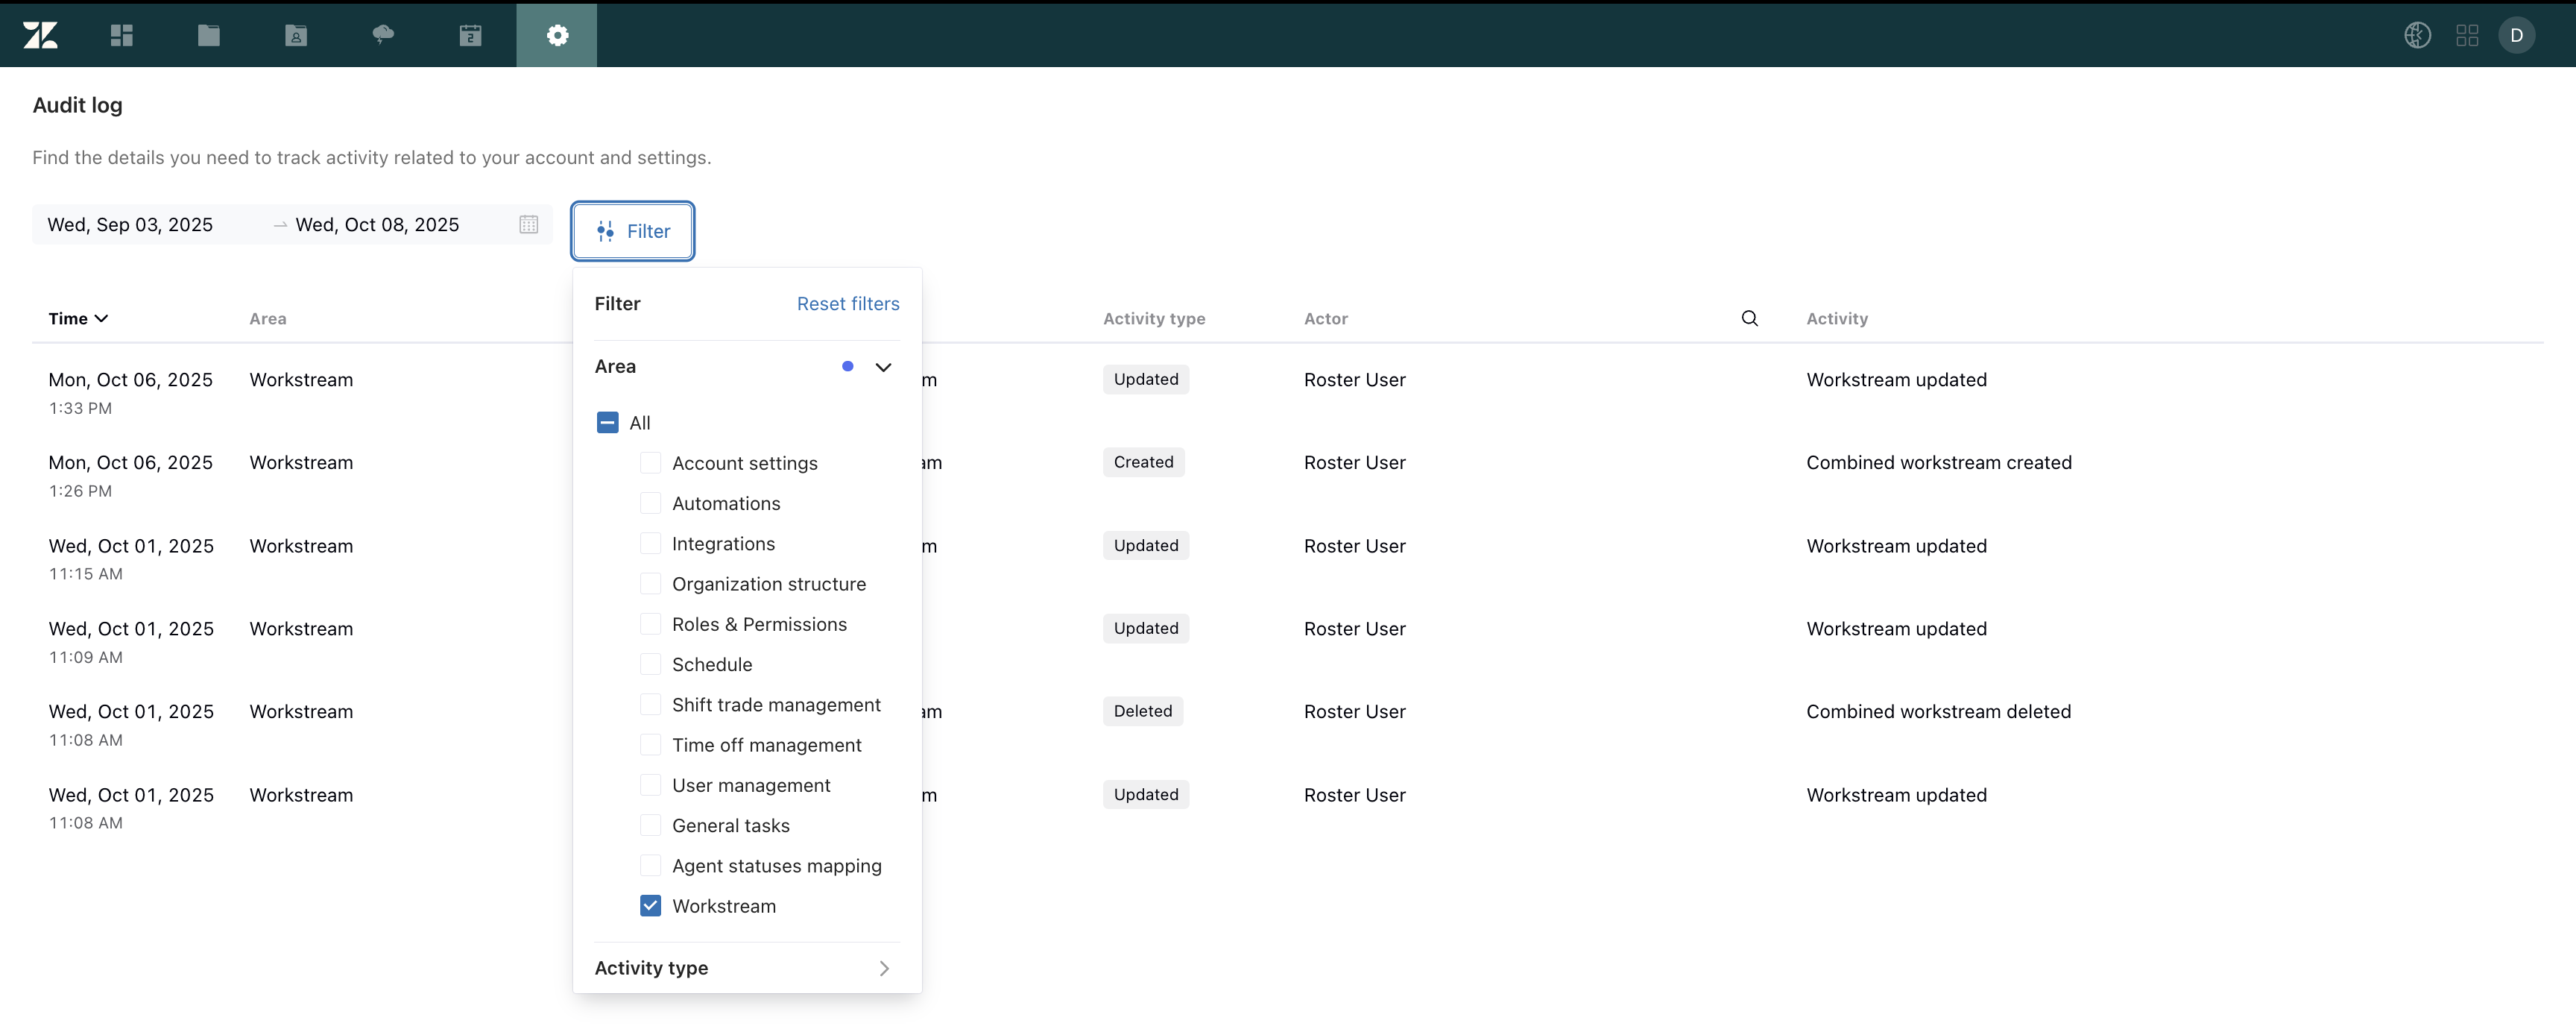Open the dashboard grid icon

click(x=122, y=35)
